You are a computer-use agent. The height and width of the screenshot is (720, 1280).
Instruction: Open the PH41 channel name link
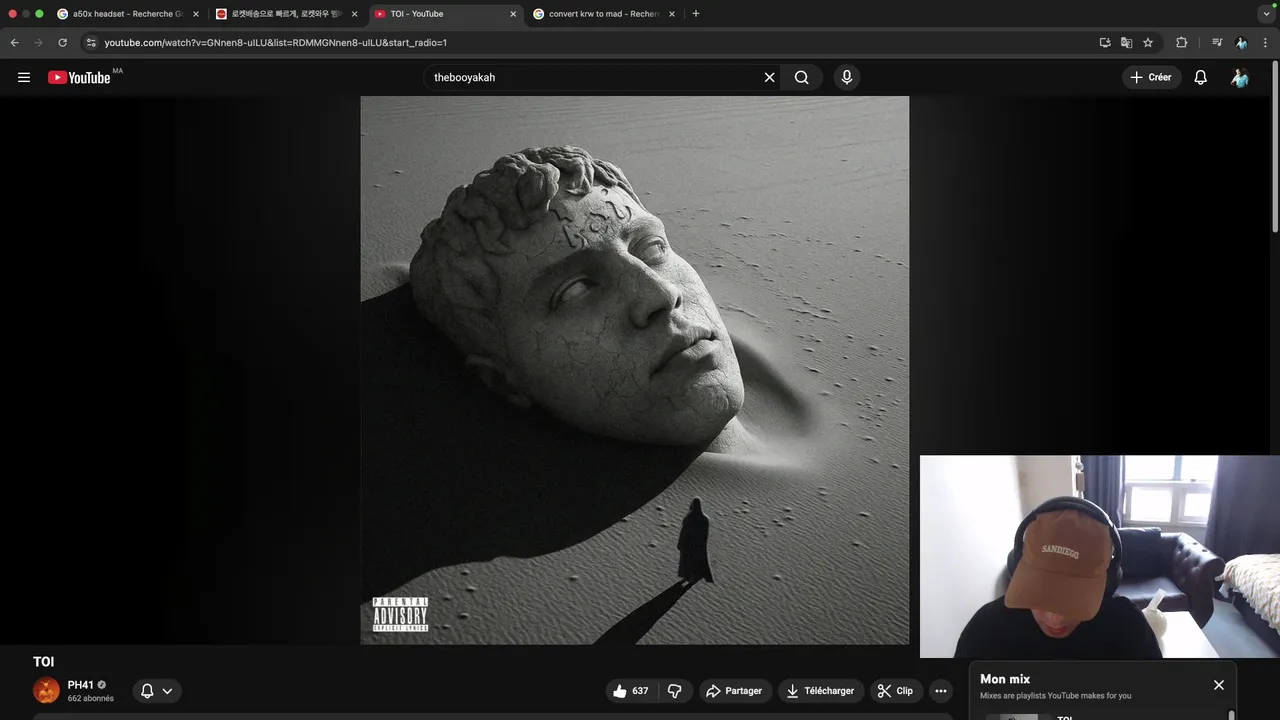(x=80, y=685)
